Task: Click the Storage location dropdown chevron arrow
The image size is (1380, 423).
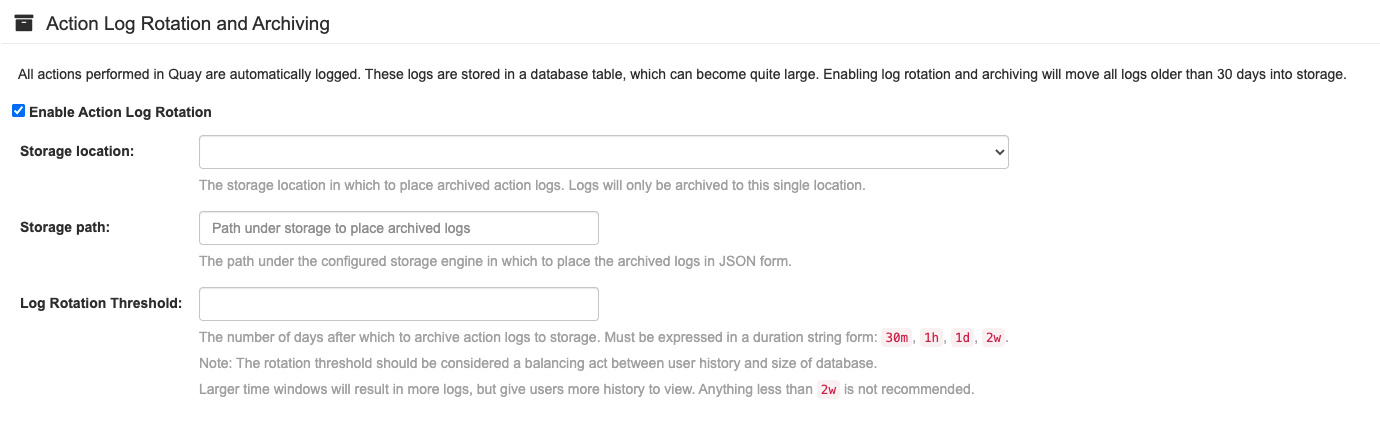Action: (x=998, y=152)
